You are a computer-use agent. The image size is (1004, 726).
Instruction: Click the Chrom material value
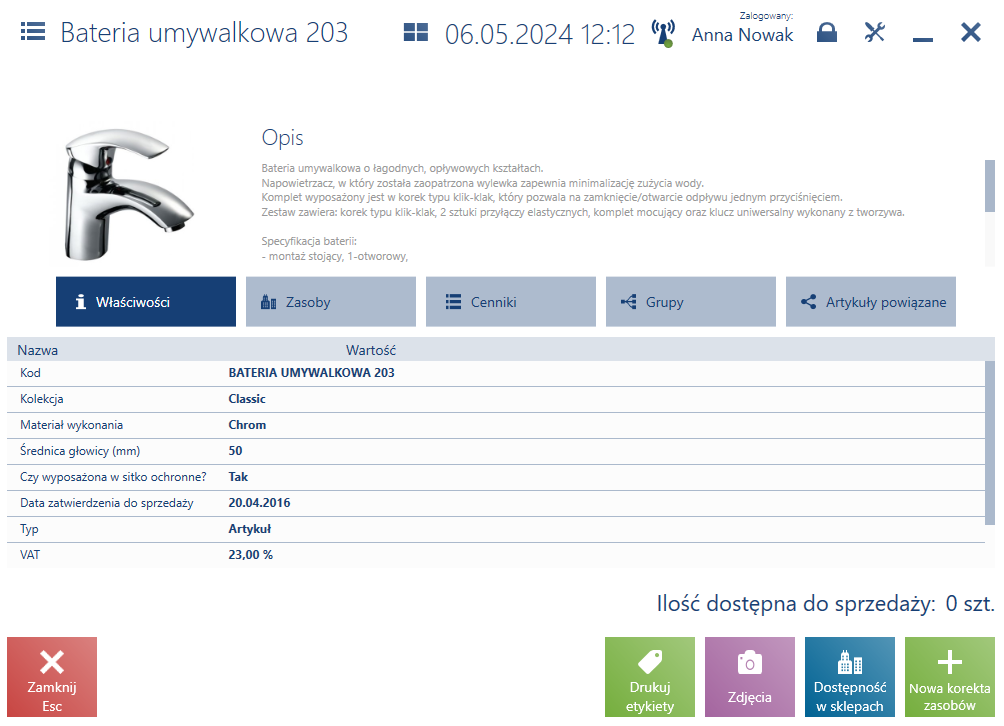(247, 425)
